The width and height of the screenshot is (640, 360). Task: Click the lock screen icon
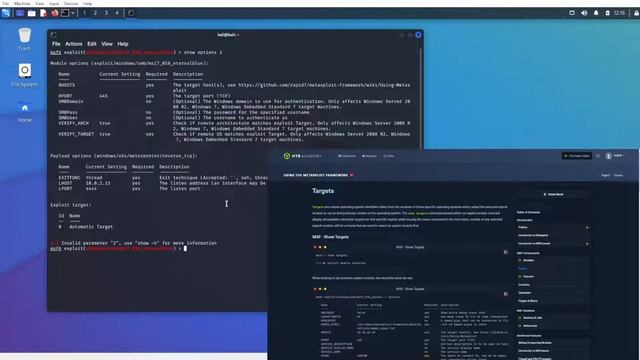(x=636, y=13)
